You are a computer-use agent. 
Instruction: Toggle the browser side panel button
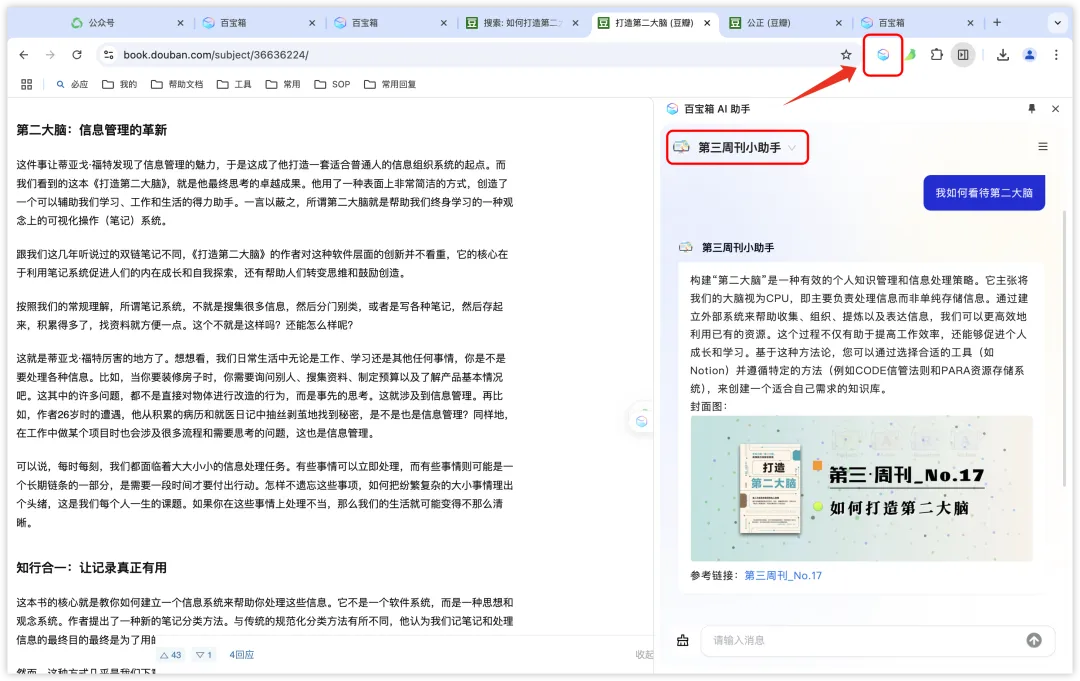coord(963,54)
